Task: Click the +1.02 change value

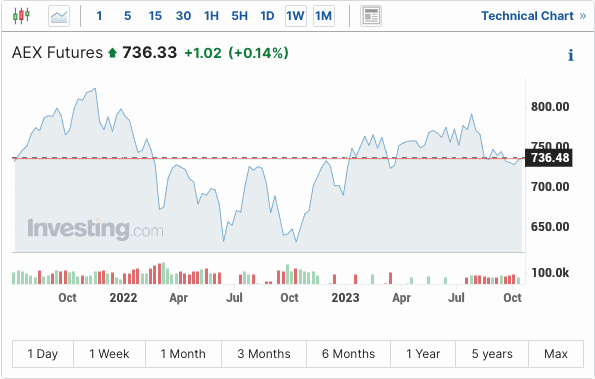Action: [203, 53]
